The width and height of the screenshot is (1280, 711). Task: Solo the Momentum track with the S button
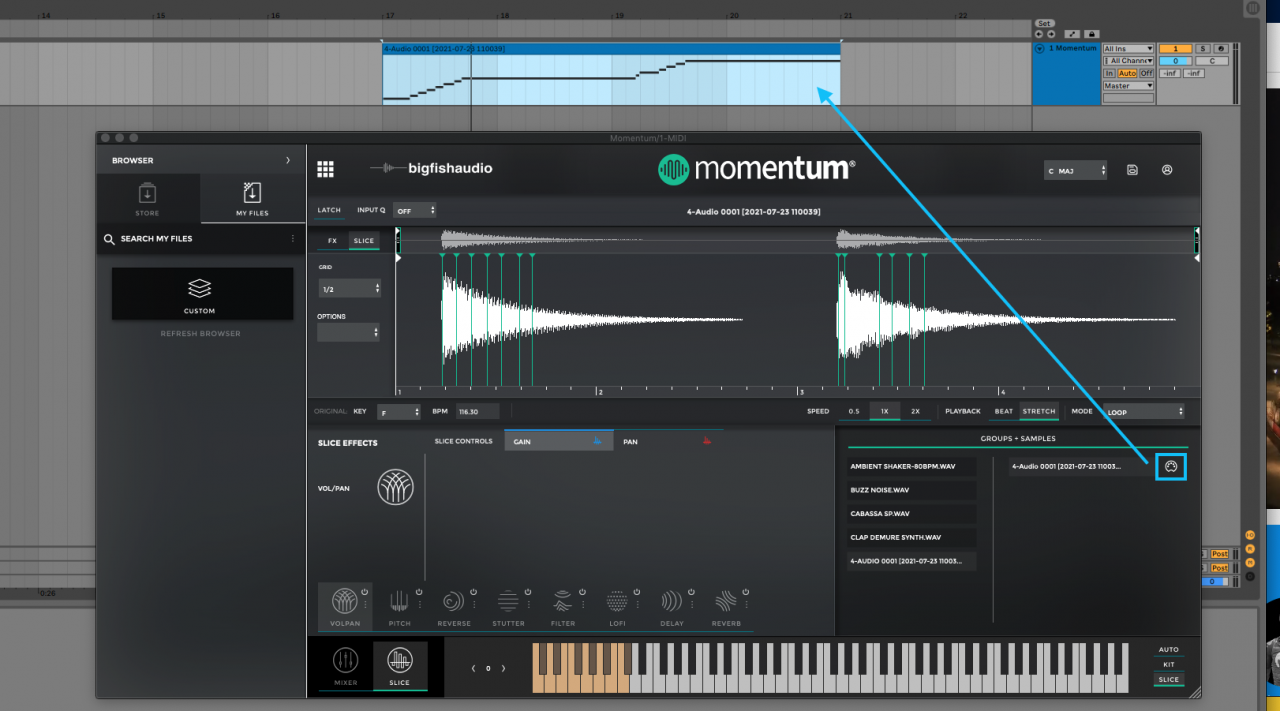pos(1202,48)
